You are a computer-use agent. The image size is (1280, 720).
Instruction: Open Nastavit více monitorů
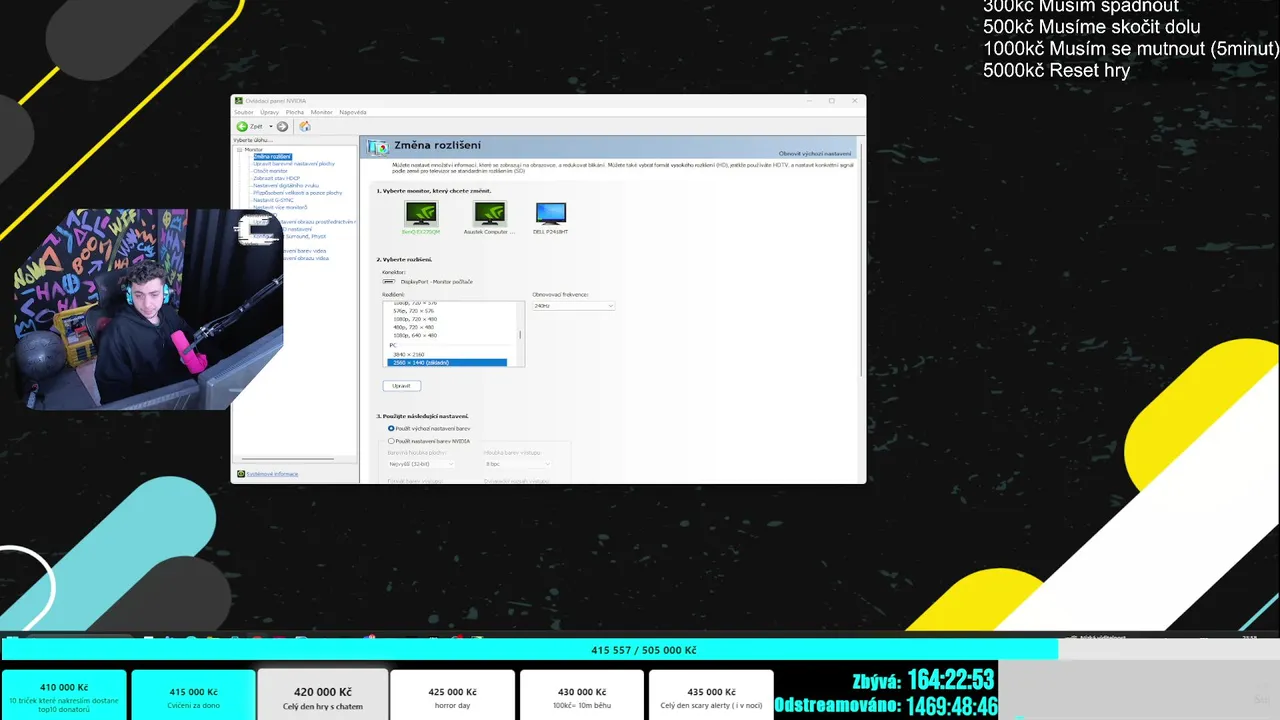coord(280,206)
